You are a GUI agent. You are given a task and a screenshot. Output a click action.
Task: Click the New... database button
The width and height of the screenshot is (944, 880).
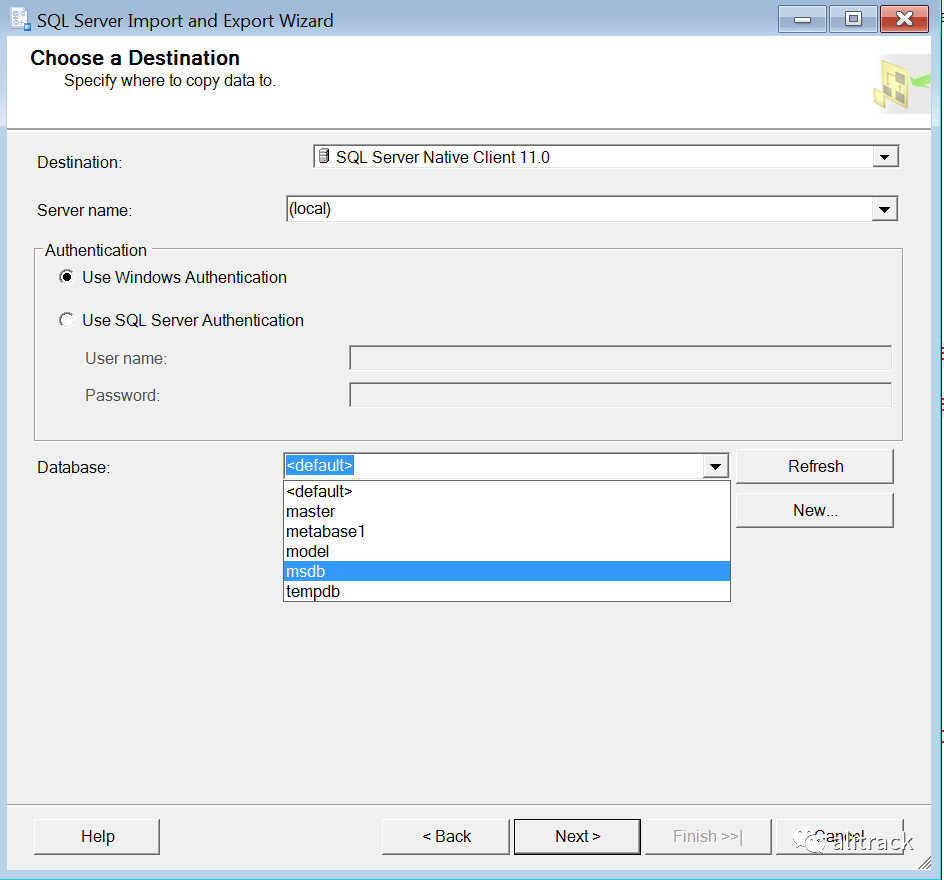pos(815,510)
